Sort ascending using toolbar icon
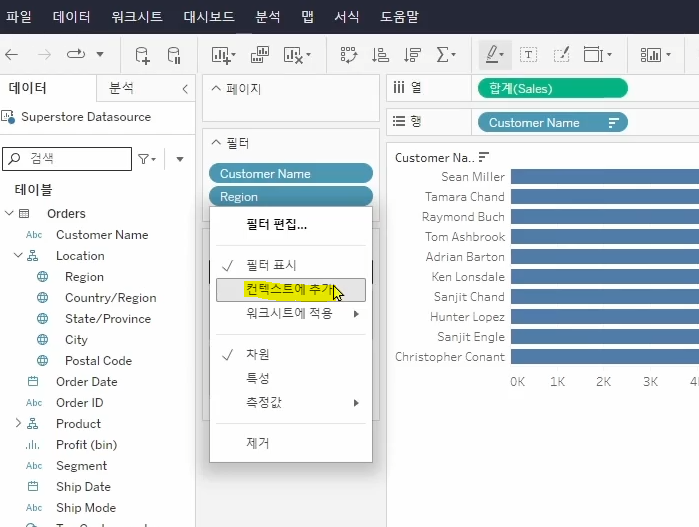This screenshot has height=527, width=699. click(x=380, y=55)
